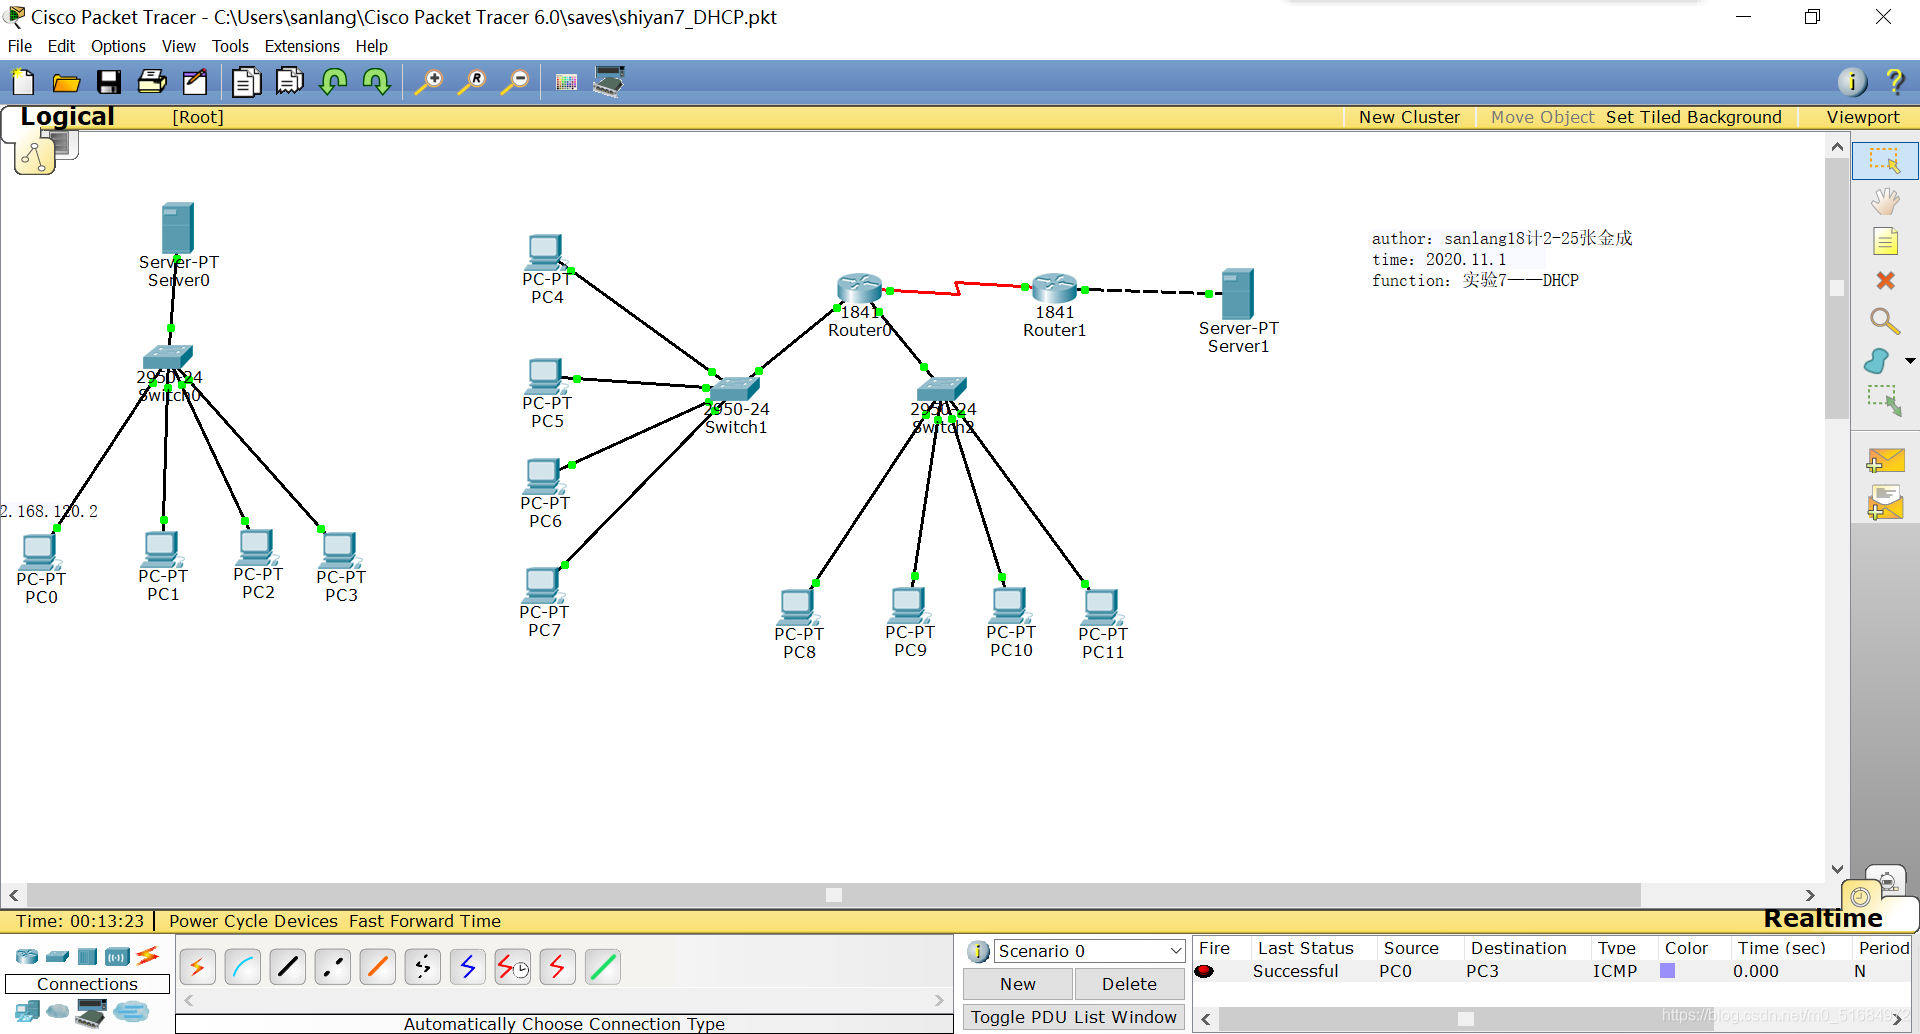Activate the Select tool
This screenshot has height=1034, width=1920.
1885,161
